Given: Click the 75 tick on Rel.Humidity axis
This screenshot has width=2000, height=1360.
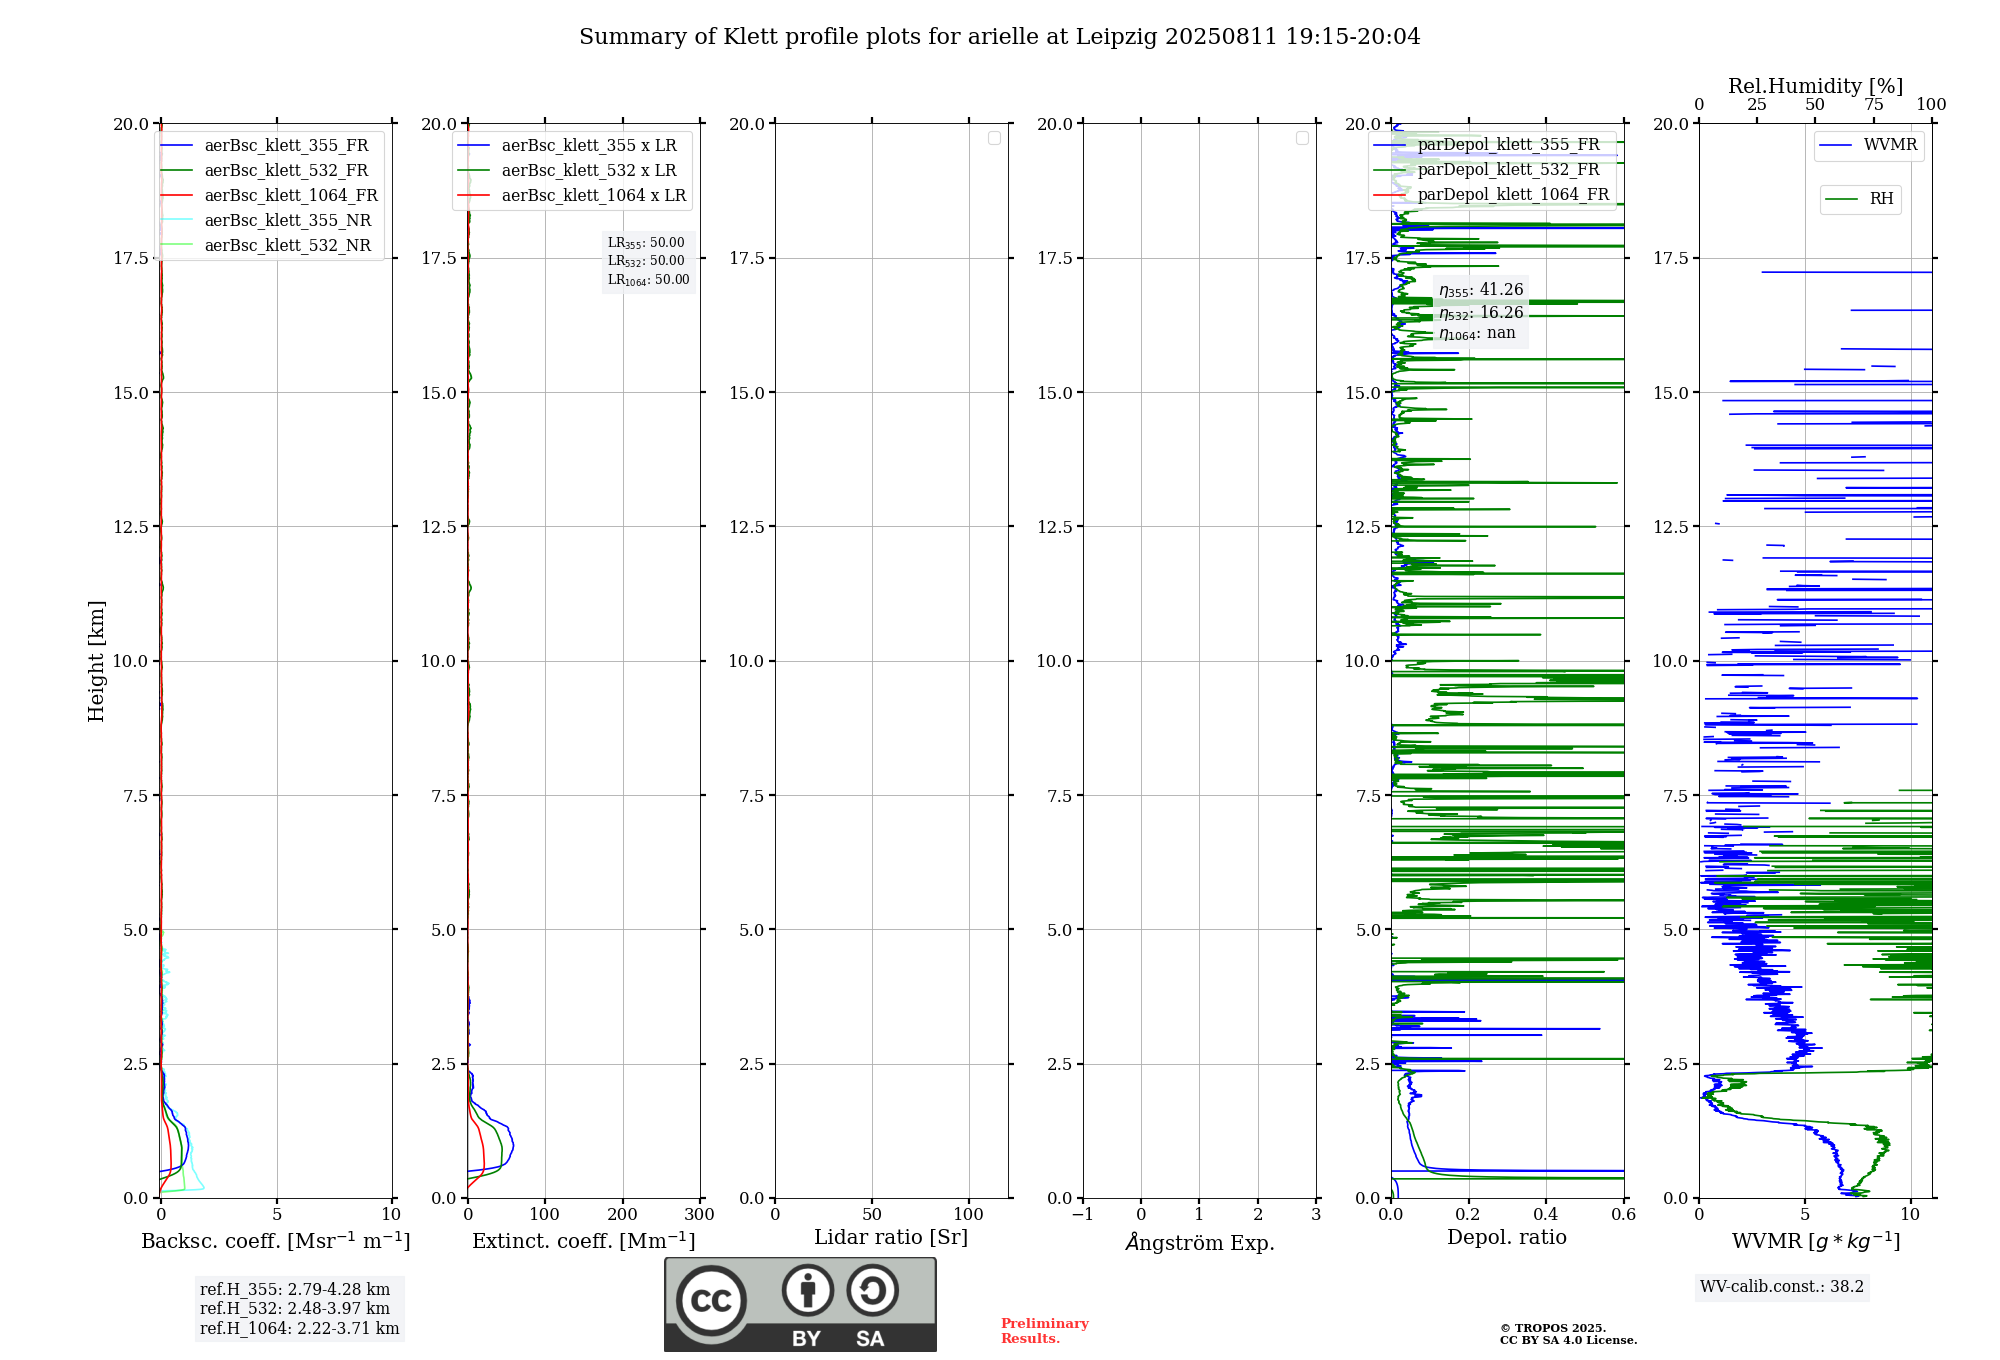Looking at the screenshot, I should [1874, 105].
